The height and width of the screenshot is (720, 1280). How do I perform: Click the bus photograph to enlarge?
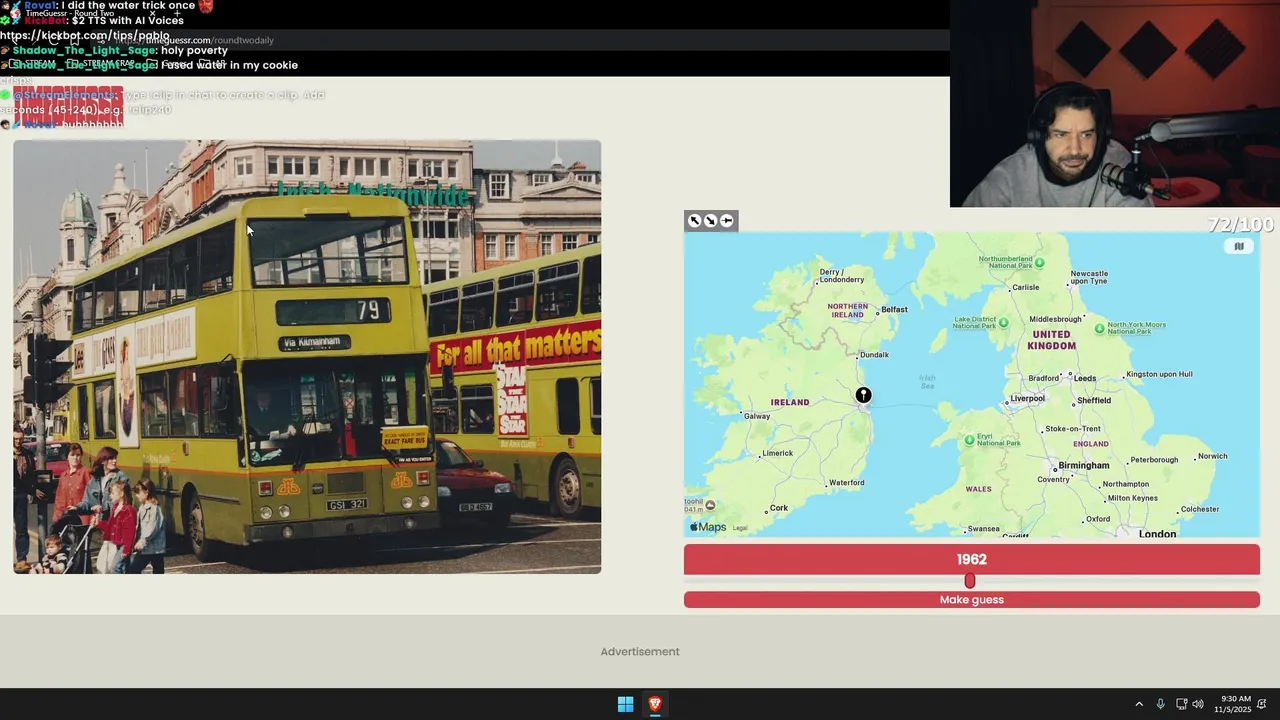coord(307,357)
